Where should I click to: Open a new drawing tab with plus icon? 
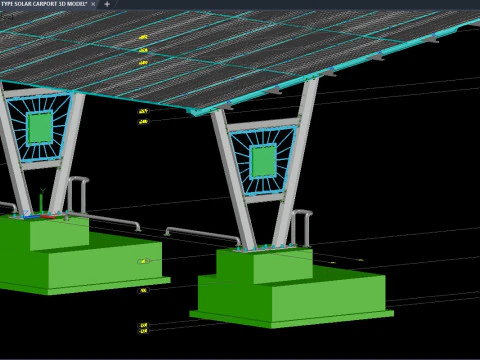pos(107,4)
